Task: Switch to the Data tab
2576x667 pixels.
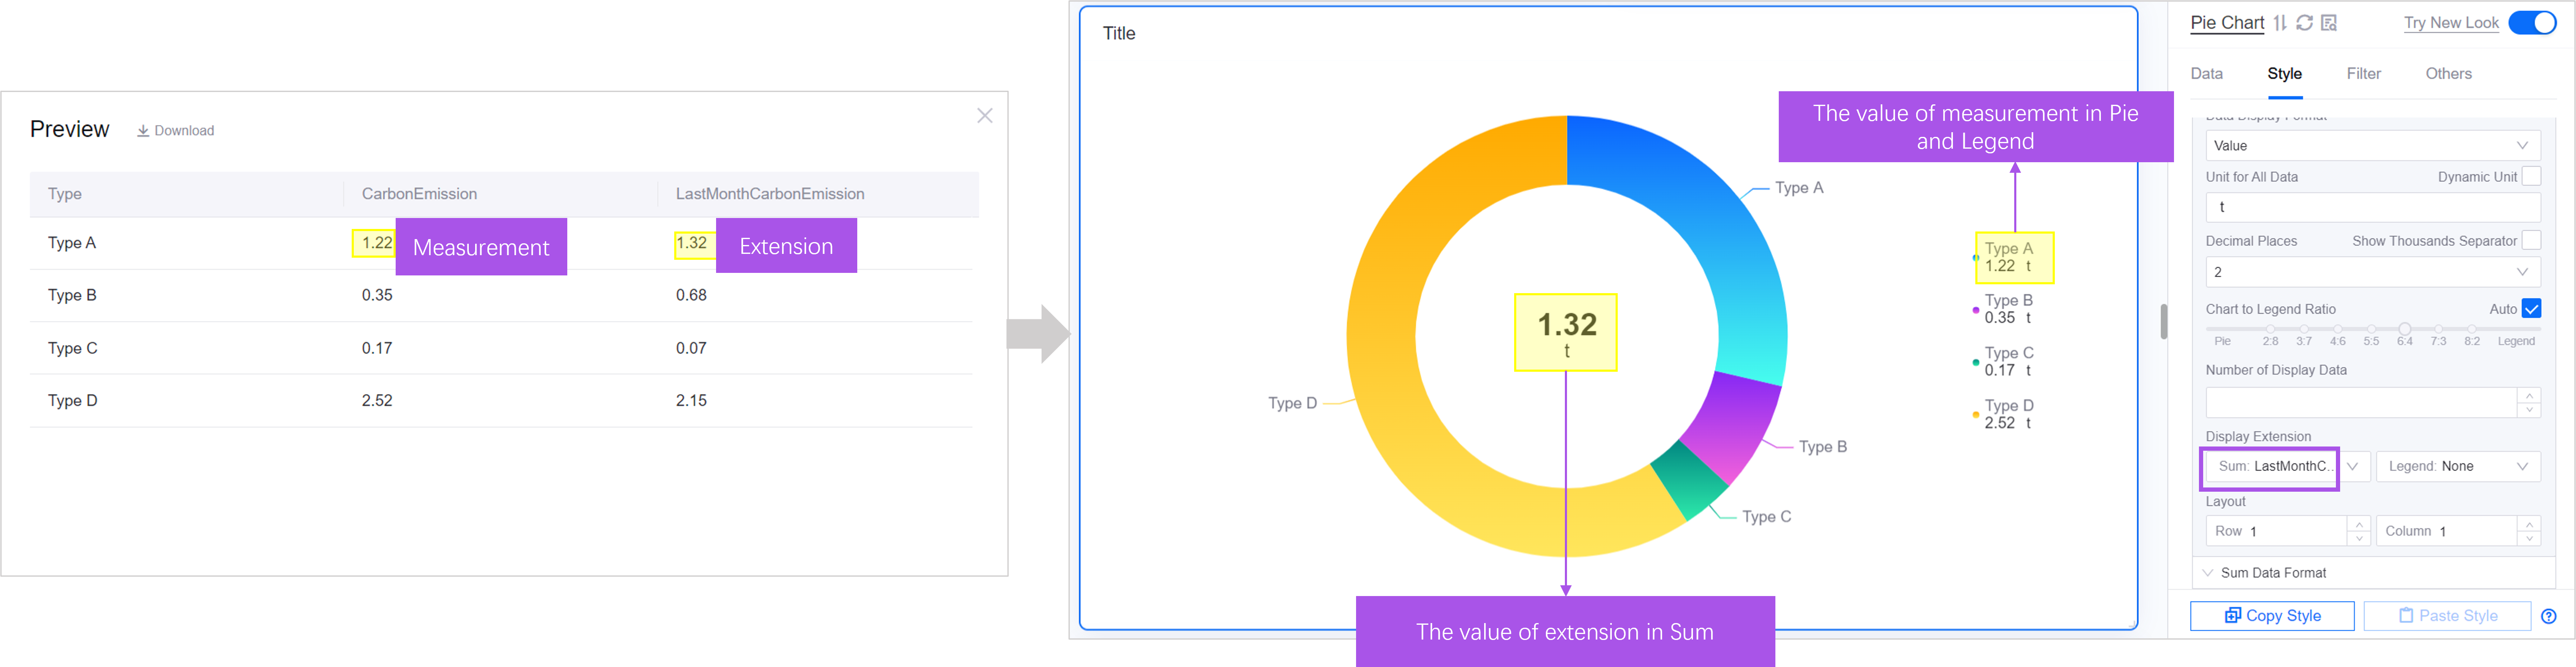Action: [x=2206, y=74]
